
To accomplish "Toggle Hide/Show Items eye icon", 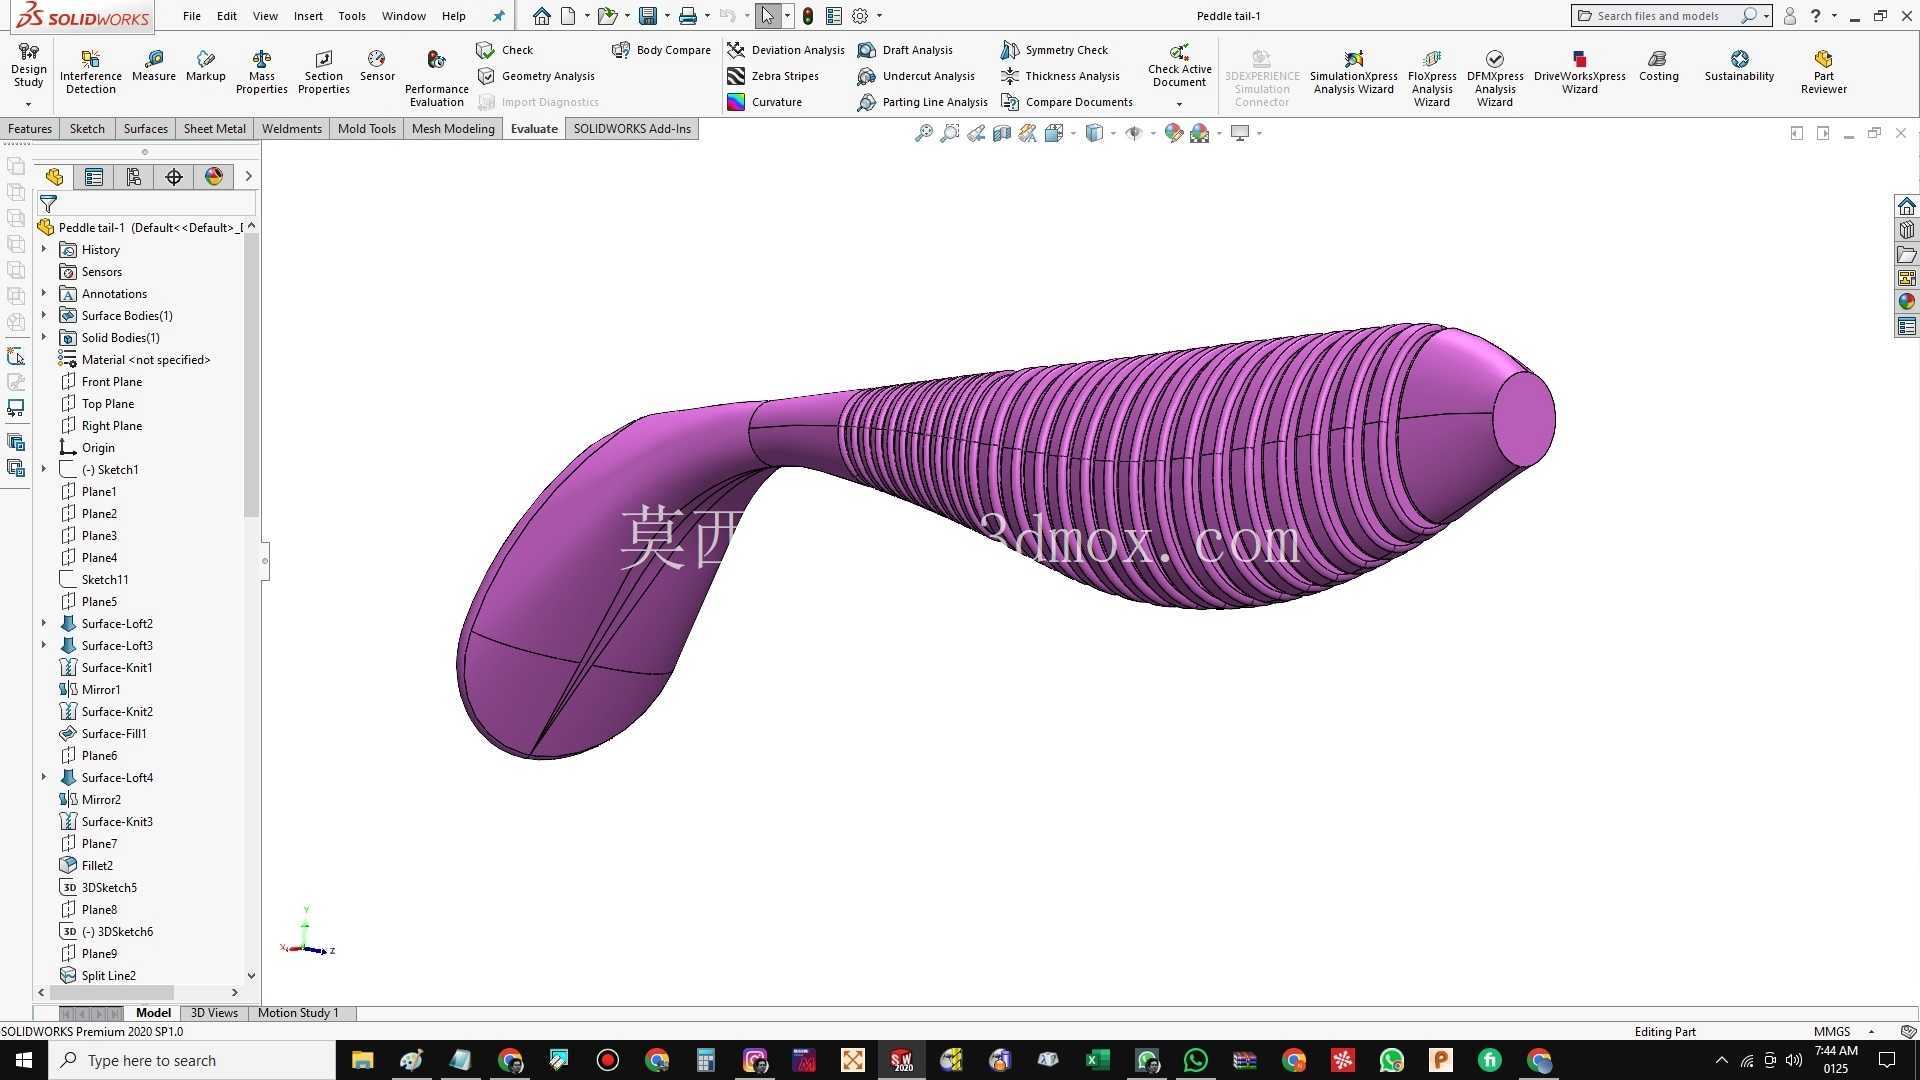I will (1133, 133).
